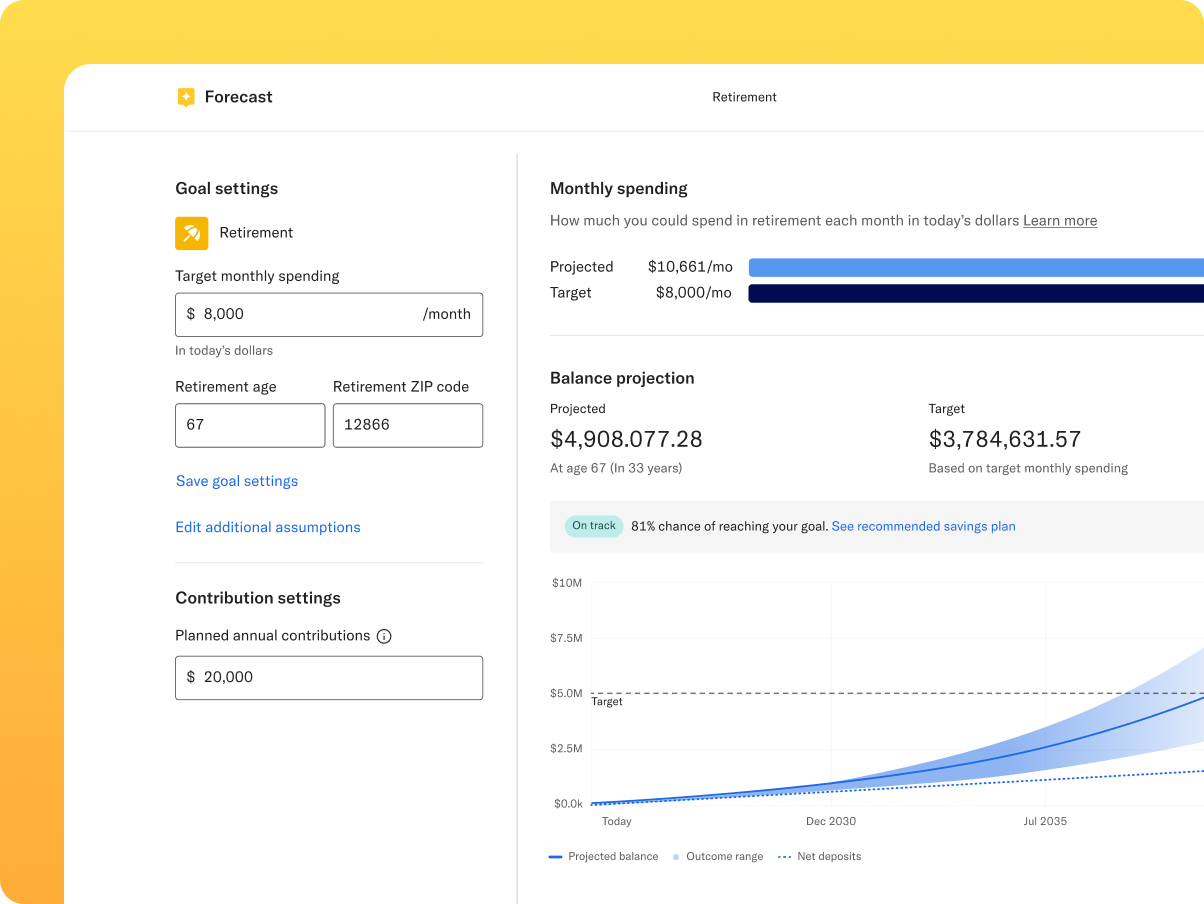Click the Target monthly spending field
Screen dimensions: 1204x904
pyautogui.click(x=329, y=314)
